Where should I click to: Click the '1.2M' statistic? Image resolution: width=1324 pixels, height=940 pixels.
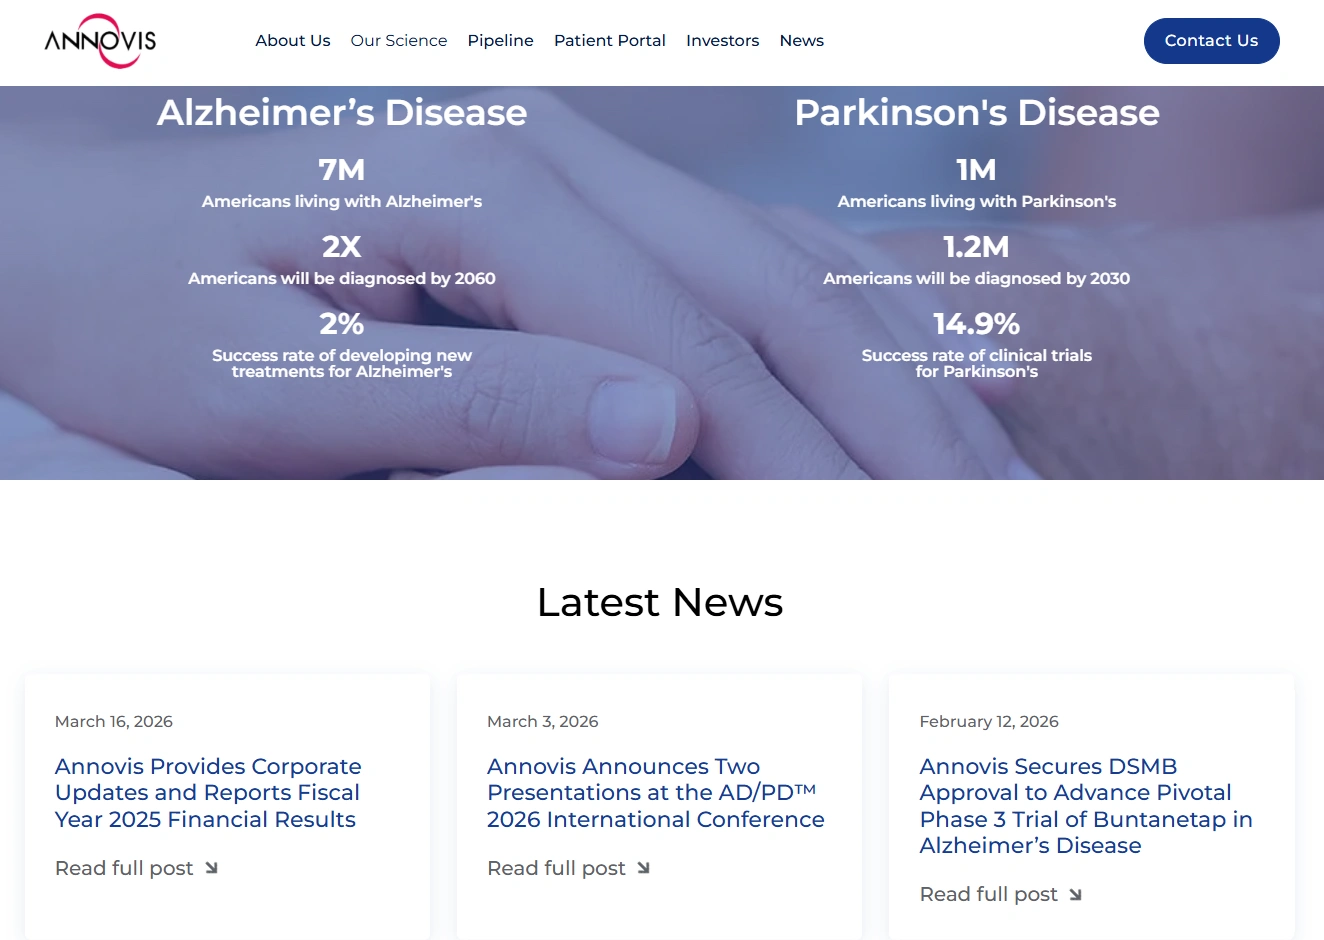977,247
